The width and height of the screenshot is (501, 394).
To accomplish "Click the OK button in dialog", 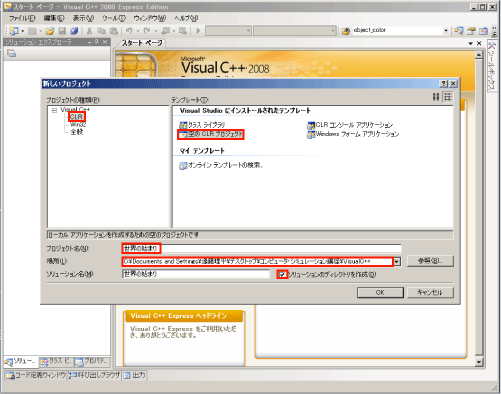I will tap(380, 293).
